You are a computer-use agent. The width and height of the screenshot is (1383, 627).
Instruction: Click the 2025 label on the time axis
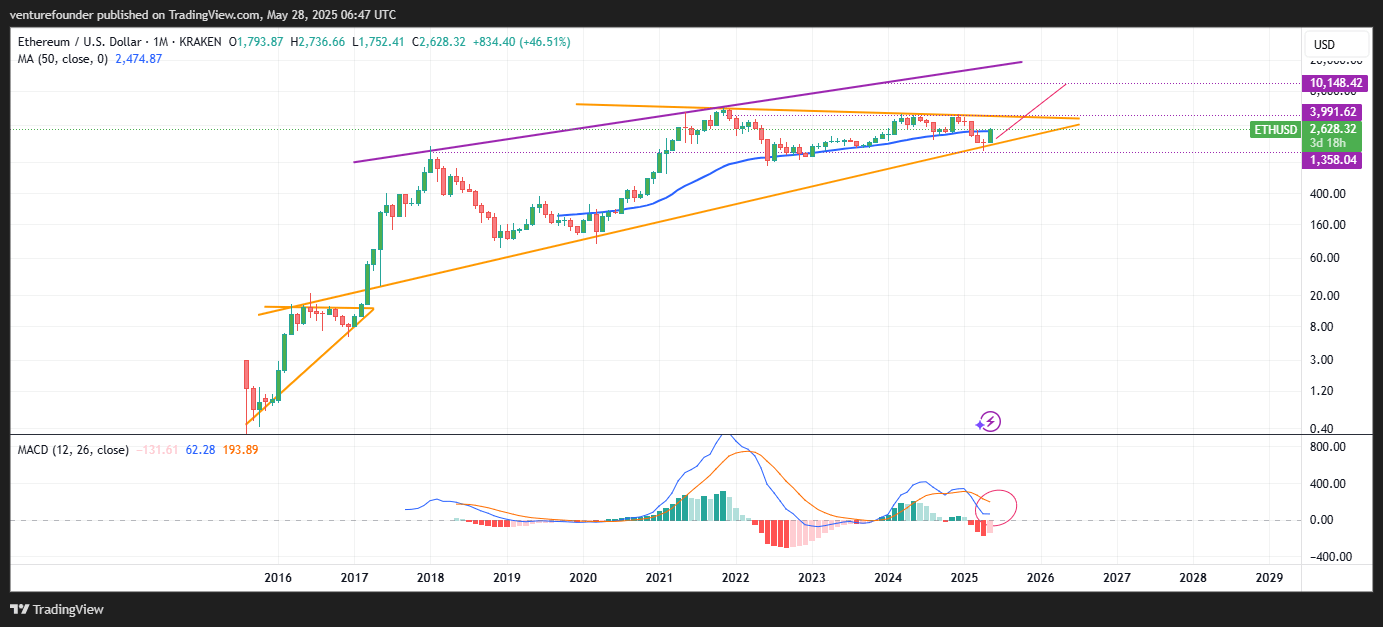tap(965, 577)
